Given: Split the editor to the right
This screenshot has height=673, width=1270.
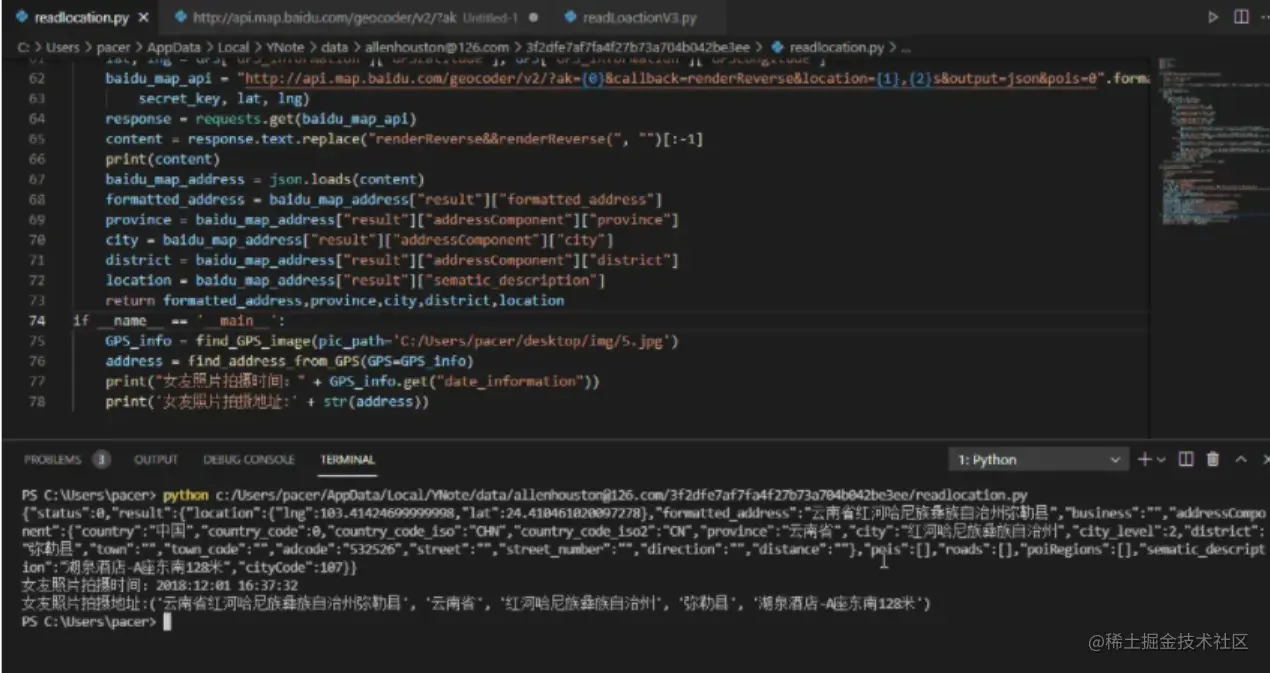Looking at the screenshot, I should (x=1240, y=17).
